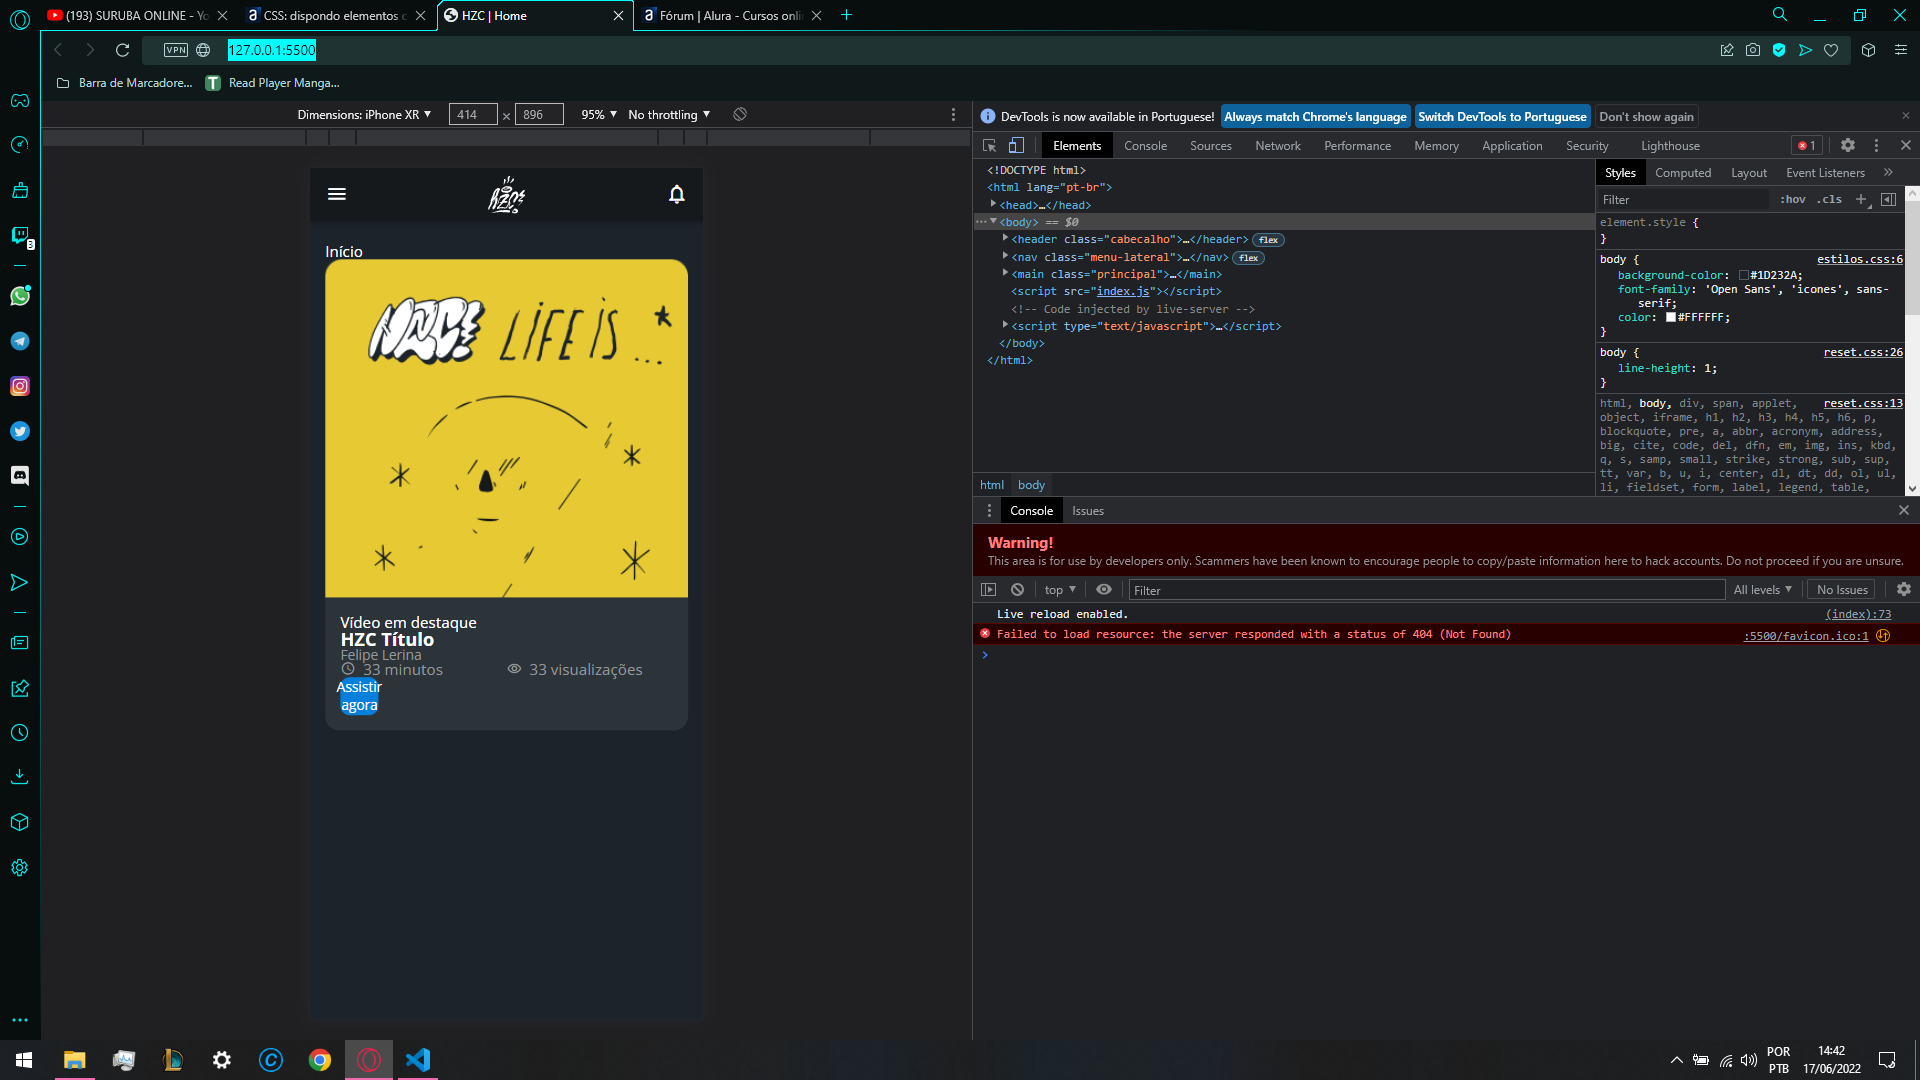This screenshot has width=1920, height=1080.
Task: Switch to the Network tab
Action: click(x=1278, y=146)
